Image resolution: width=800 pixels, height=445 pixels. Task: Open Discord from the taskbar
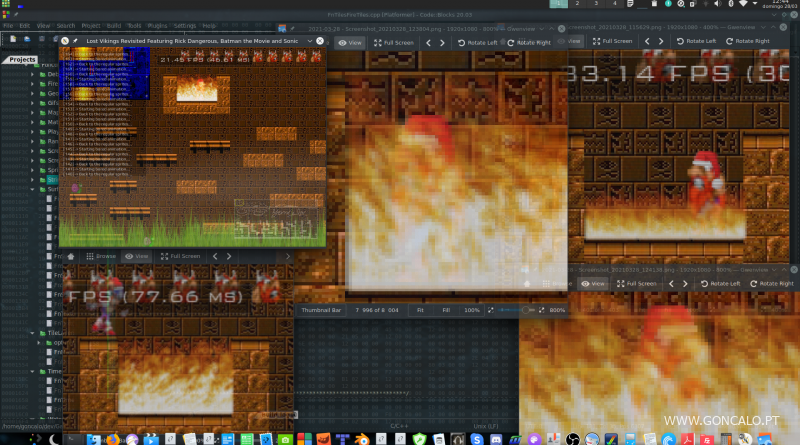(496, 439)
